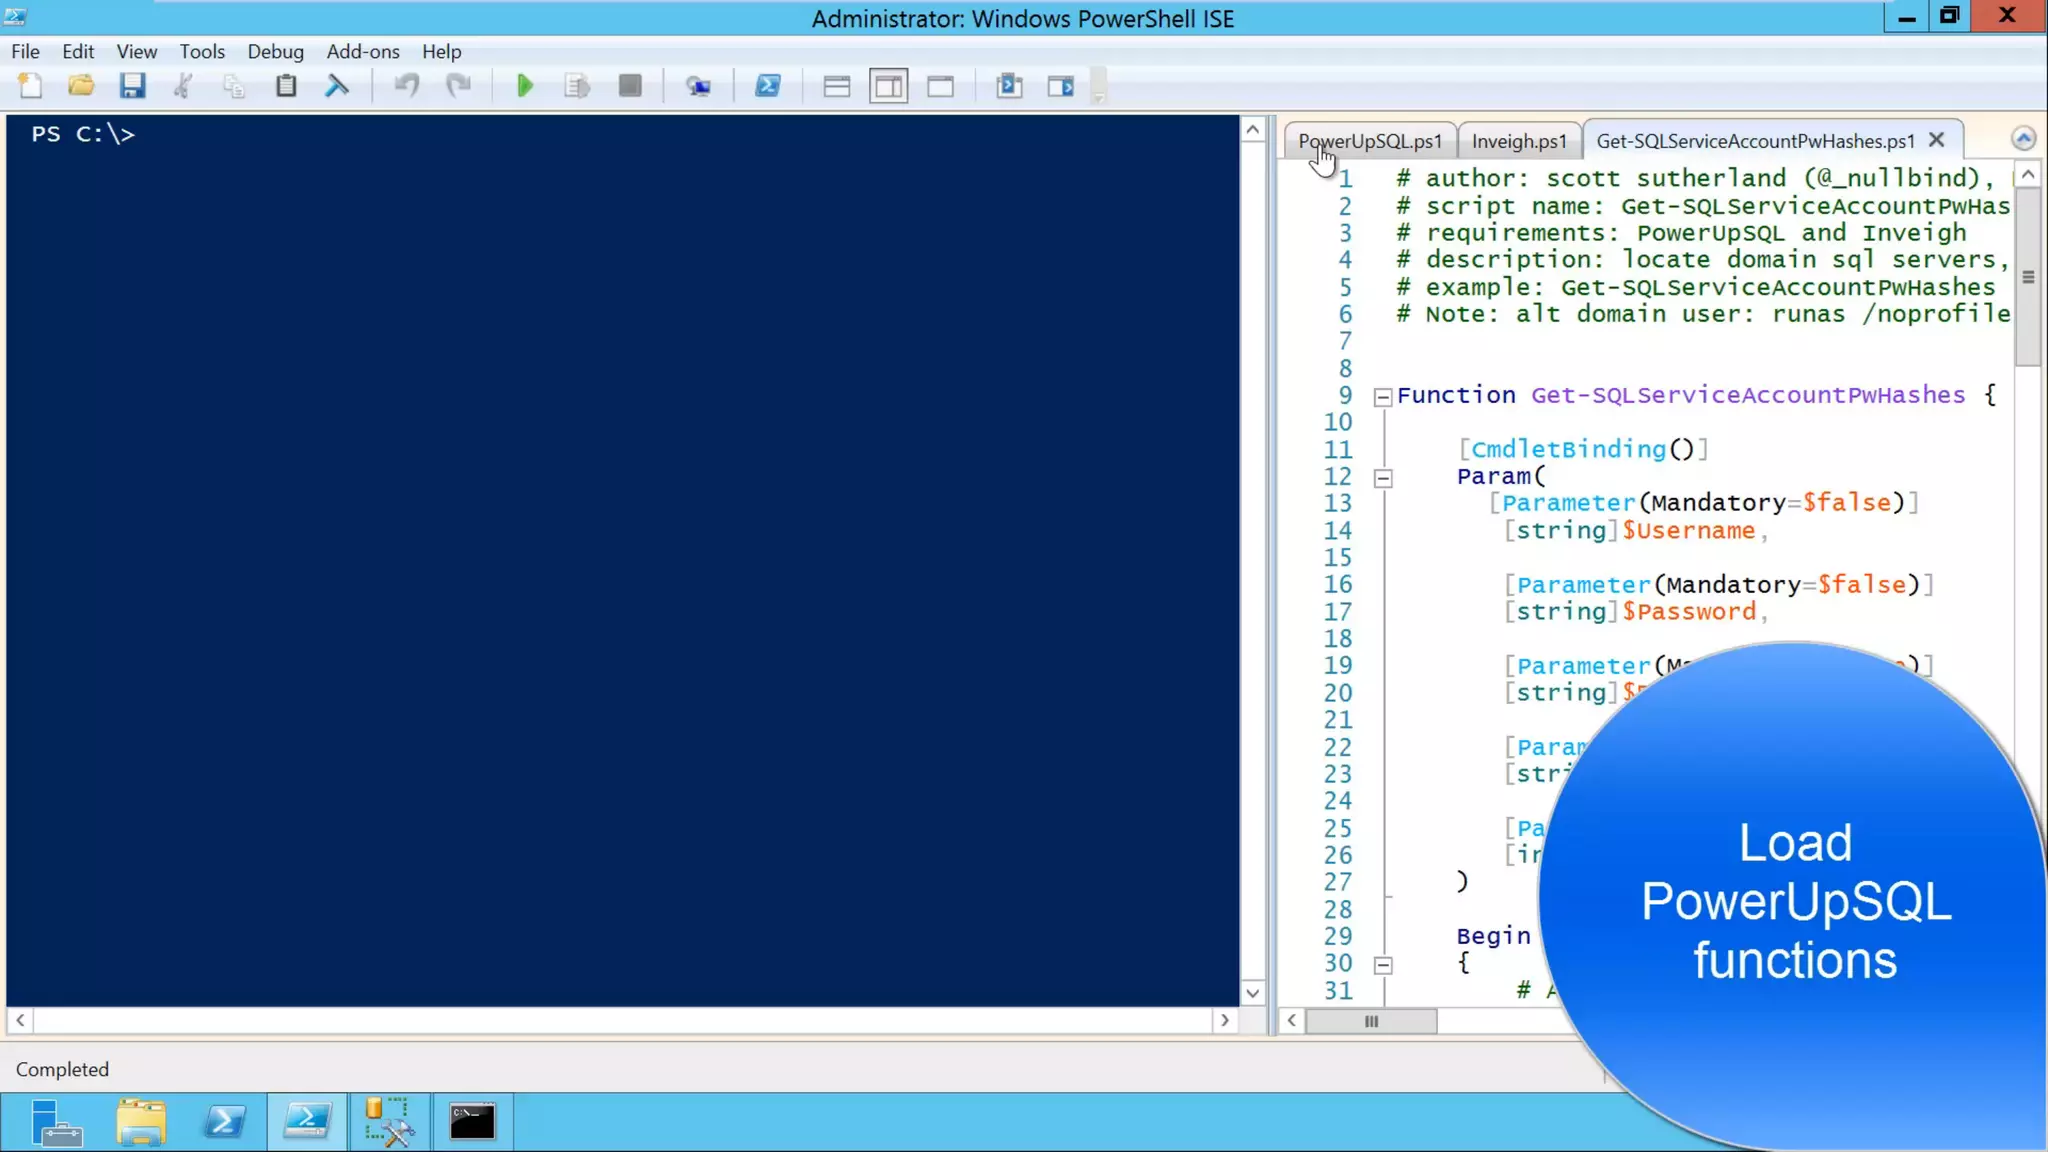Click the Paste clipboard icon
The height and width of the screenshot is (1152, 2048).
(x=286, y=86)
